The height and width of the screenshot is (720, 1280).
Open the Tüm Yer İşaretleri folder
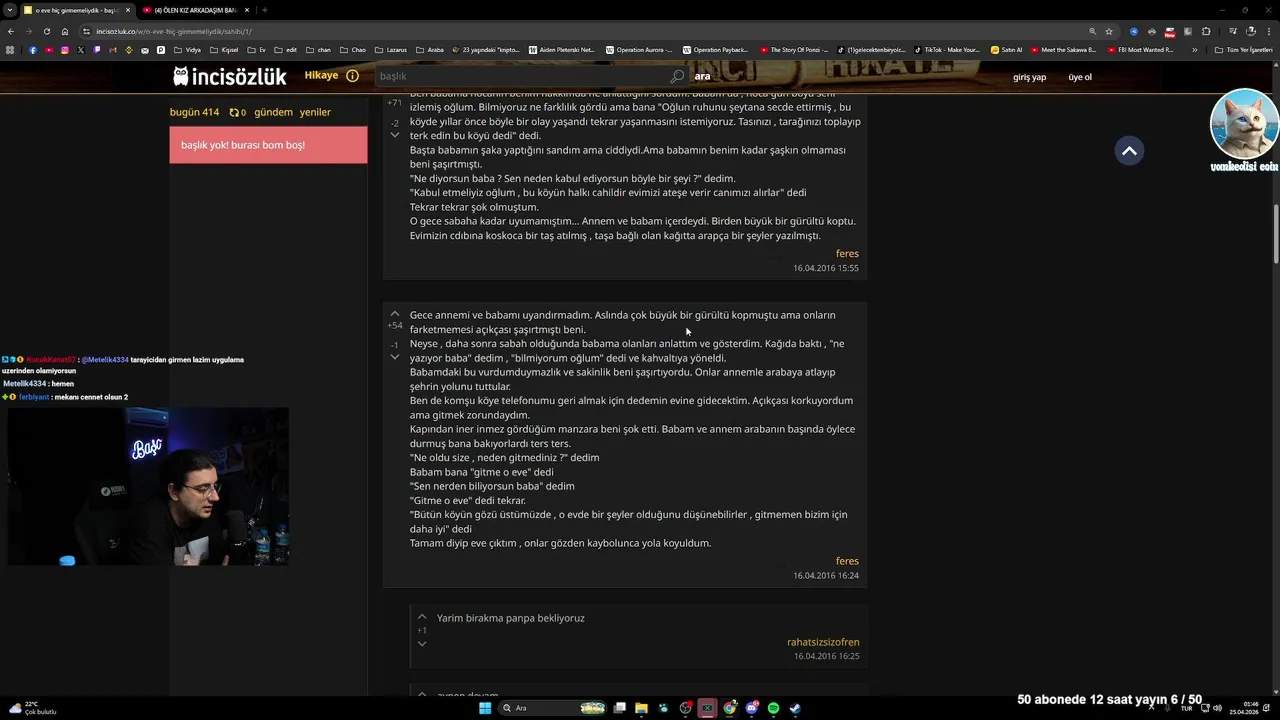[x=1244, y=50]
